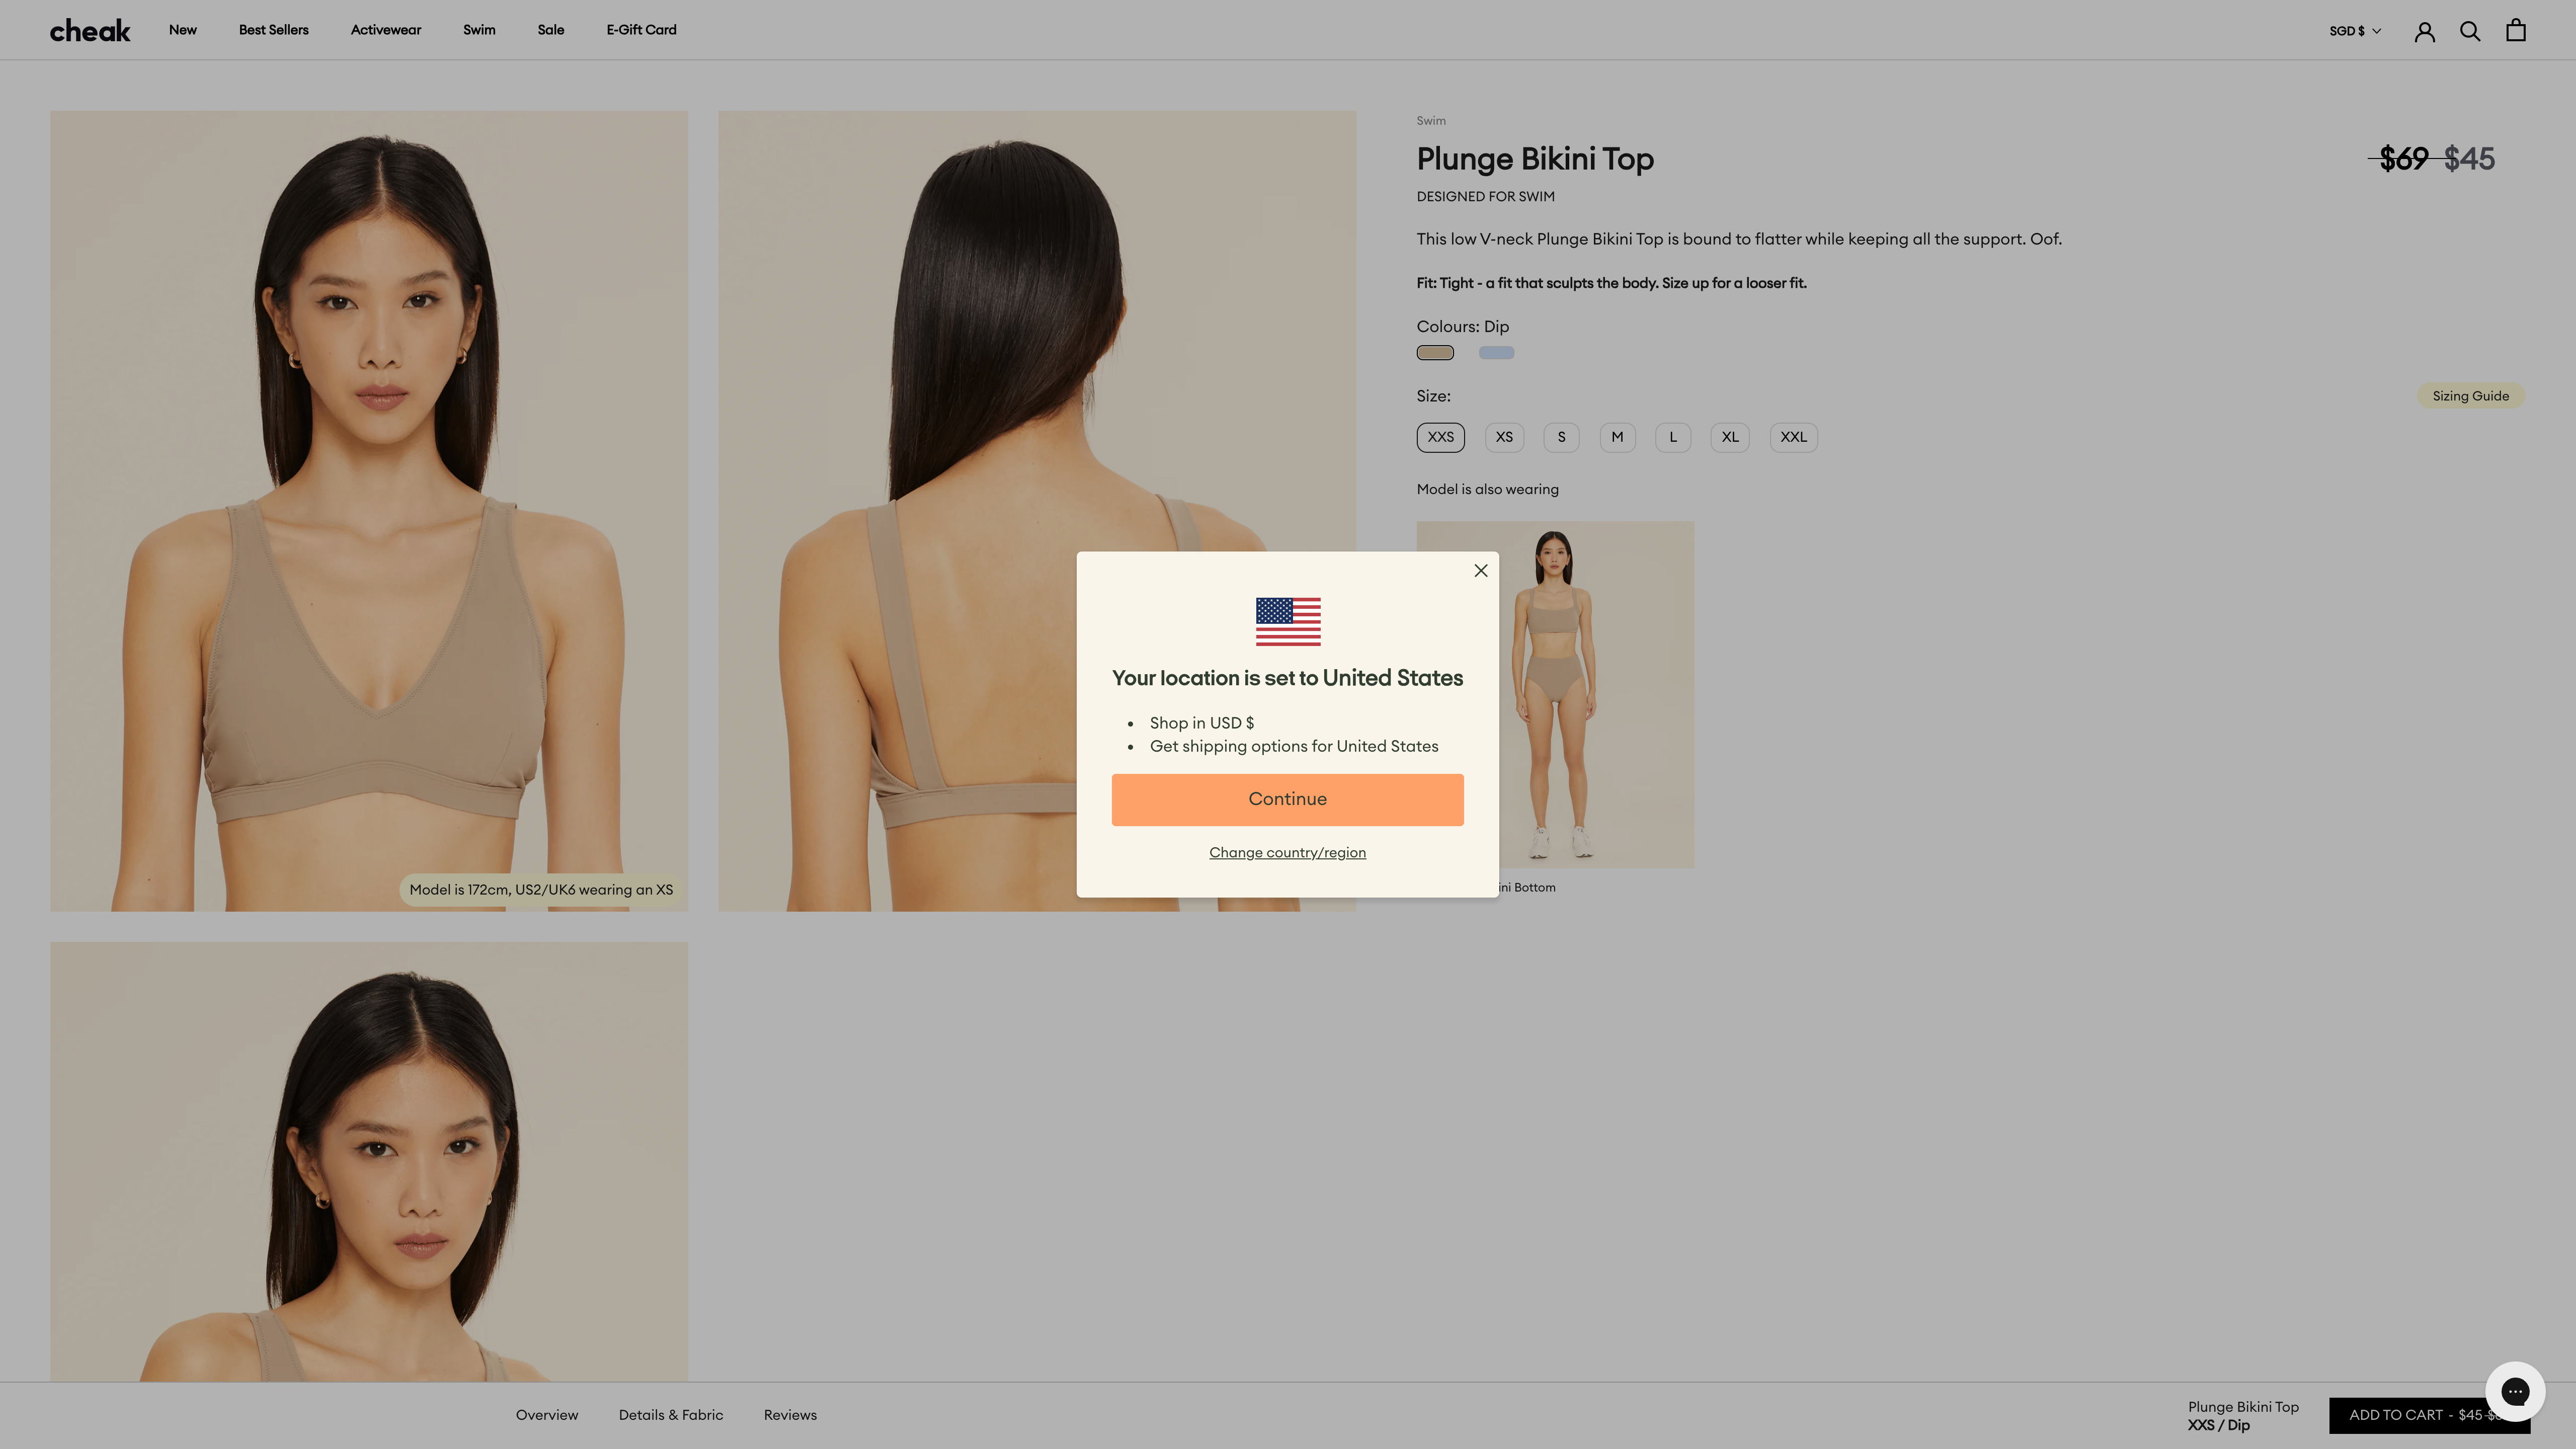Viewport: 2576px width, 1449px height.
Task: Open the Activewear navigation menu
Action: 385,30
